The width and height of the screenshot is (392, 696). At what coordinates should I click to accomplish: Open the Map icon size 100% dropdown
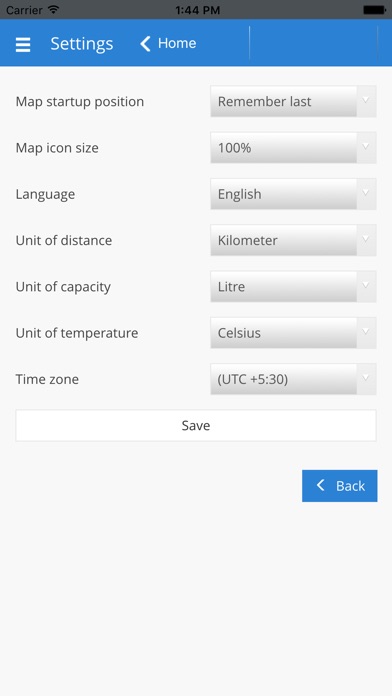[x=293, y=147]
